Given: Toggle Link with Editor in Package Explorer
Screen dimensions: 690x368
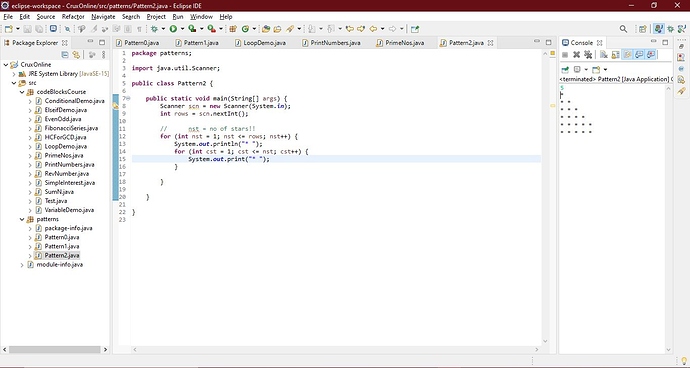Looking at the screenshot, I should tap(76, 55).
